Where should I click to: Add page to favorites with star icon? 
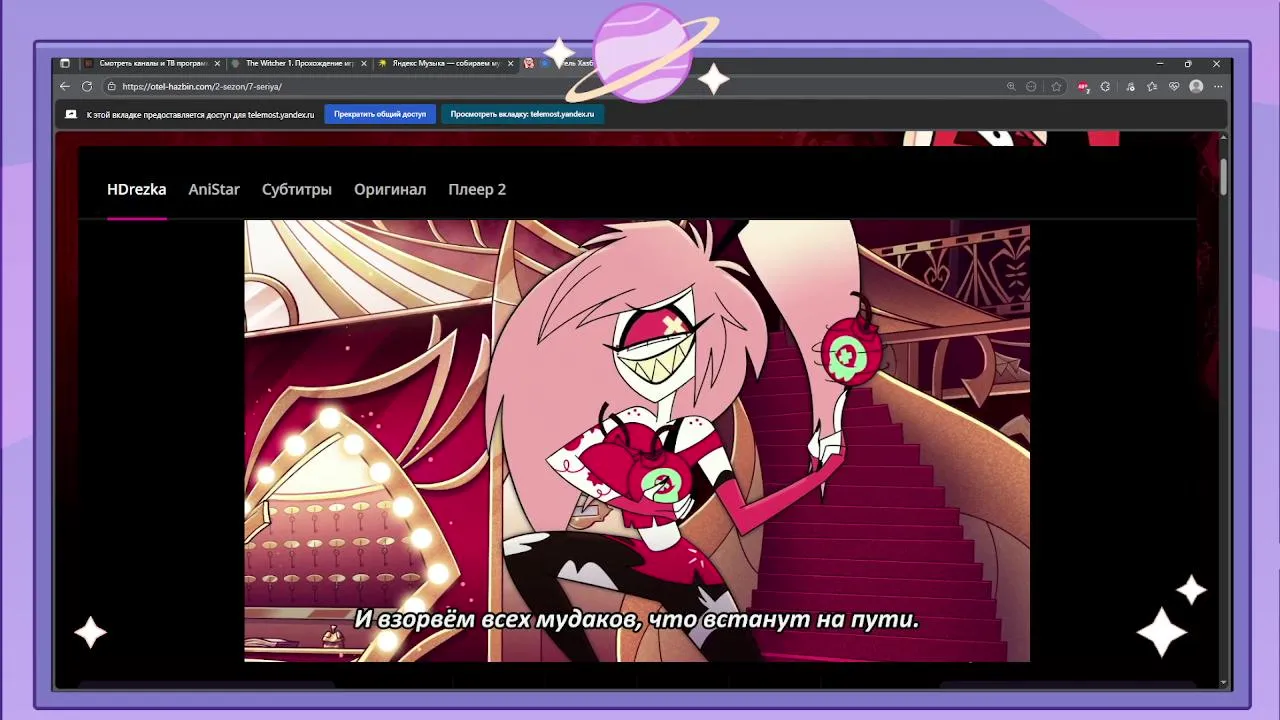coord(1056,87)
